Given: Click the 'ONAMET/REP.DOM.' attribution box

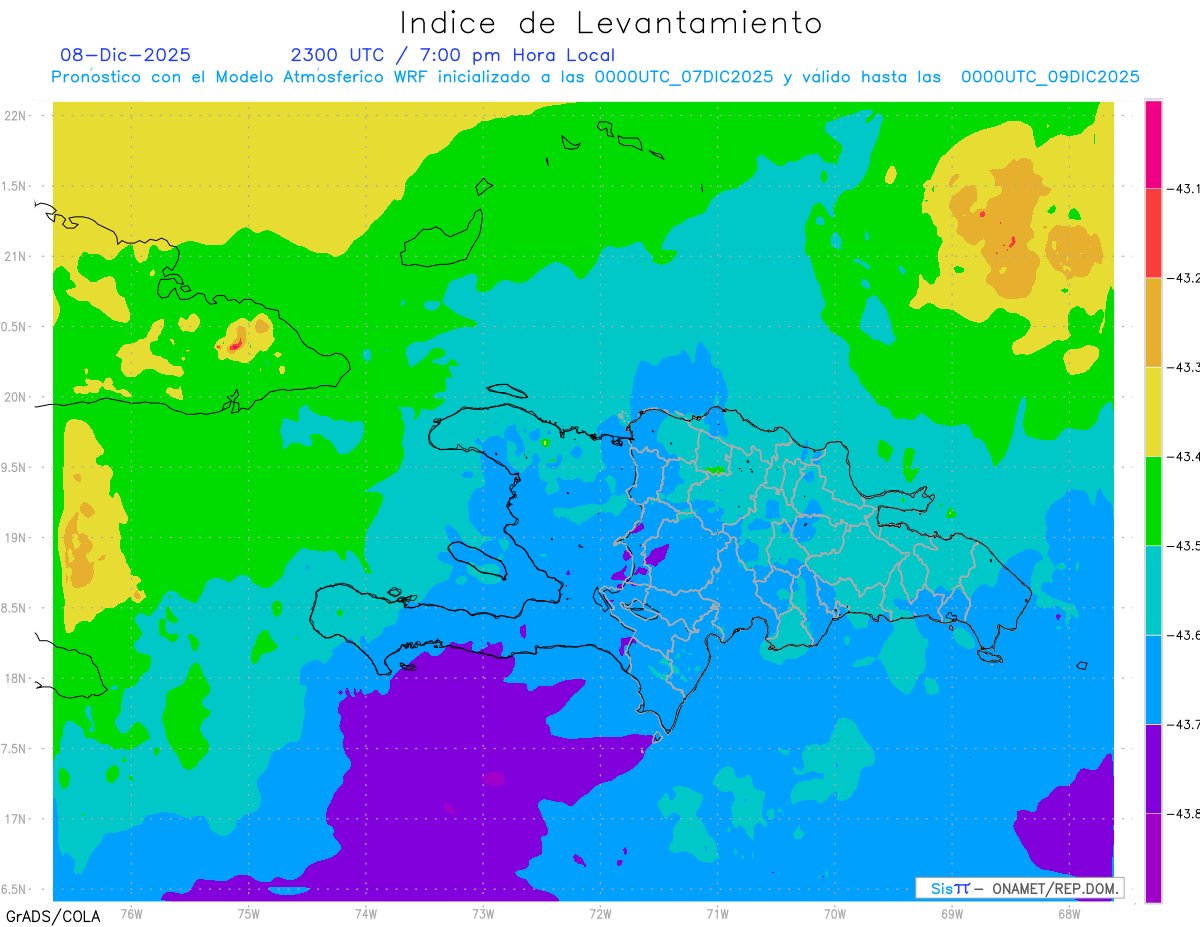Looking at the screenshot, I should pyautogui.click(x=1020, y=888).
